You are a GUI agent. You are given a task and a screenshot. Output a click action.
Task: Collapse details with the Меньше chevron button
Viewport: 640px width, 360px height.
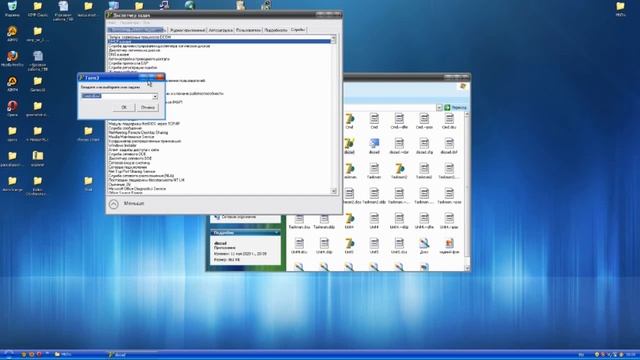point(113,204)
